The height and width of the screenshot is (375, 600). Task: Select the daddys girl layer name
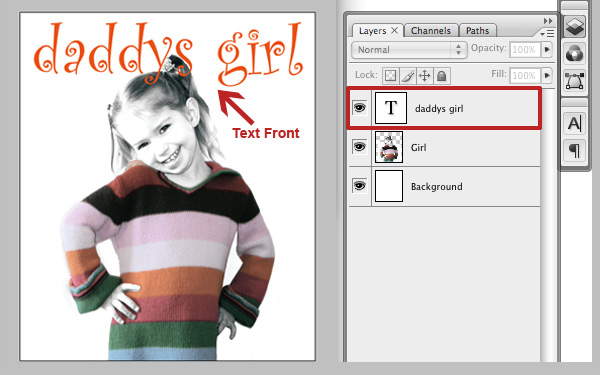pyautogui.click(x=439, y=109)
